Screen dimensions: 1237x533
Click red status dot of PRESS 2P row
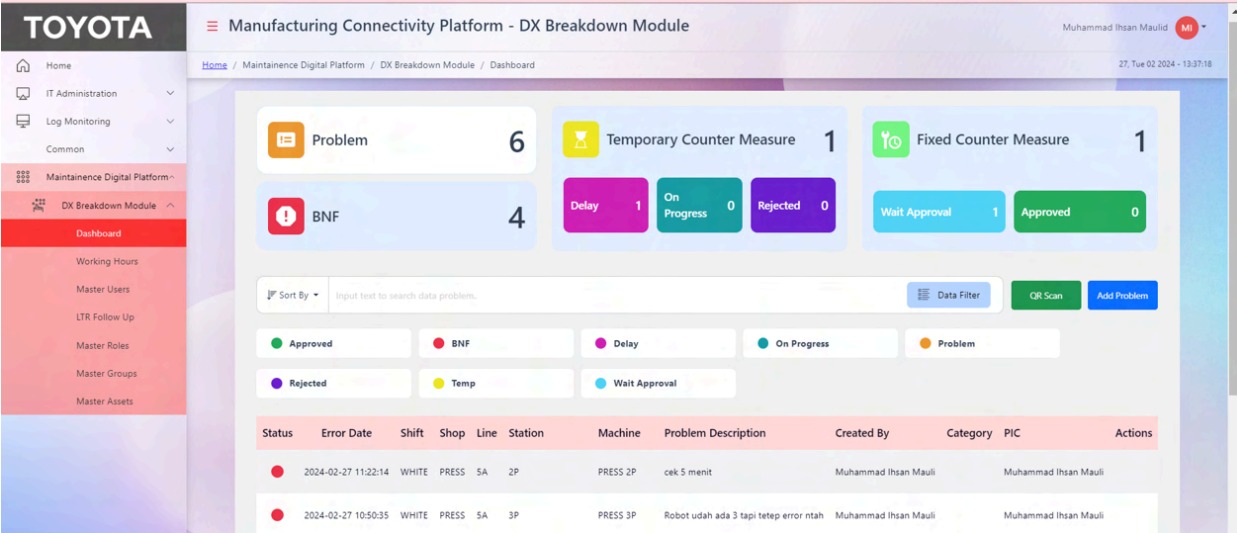coord(277,472)
